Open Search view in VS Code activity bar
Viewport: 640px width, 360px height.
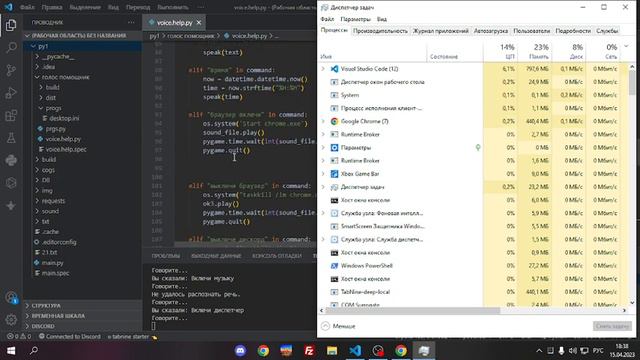click(11, 47)
